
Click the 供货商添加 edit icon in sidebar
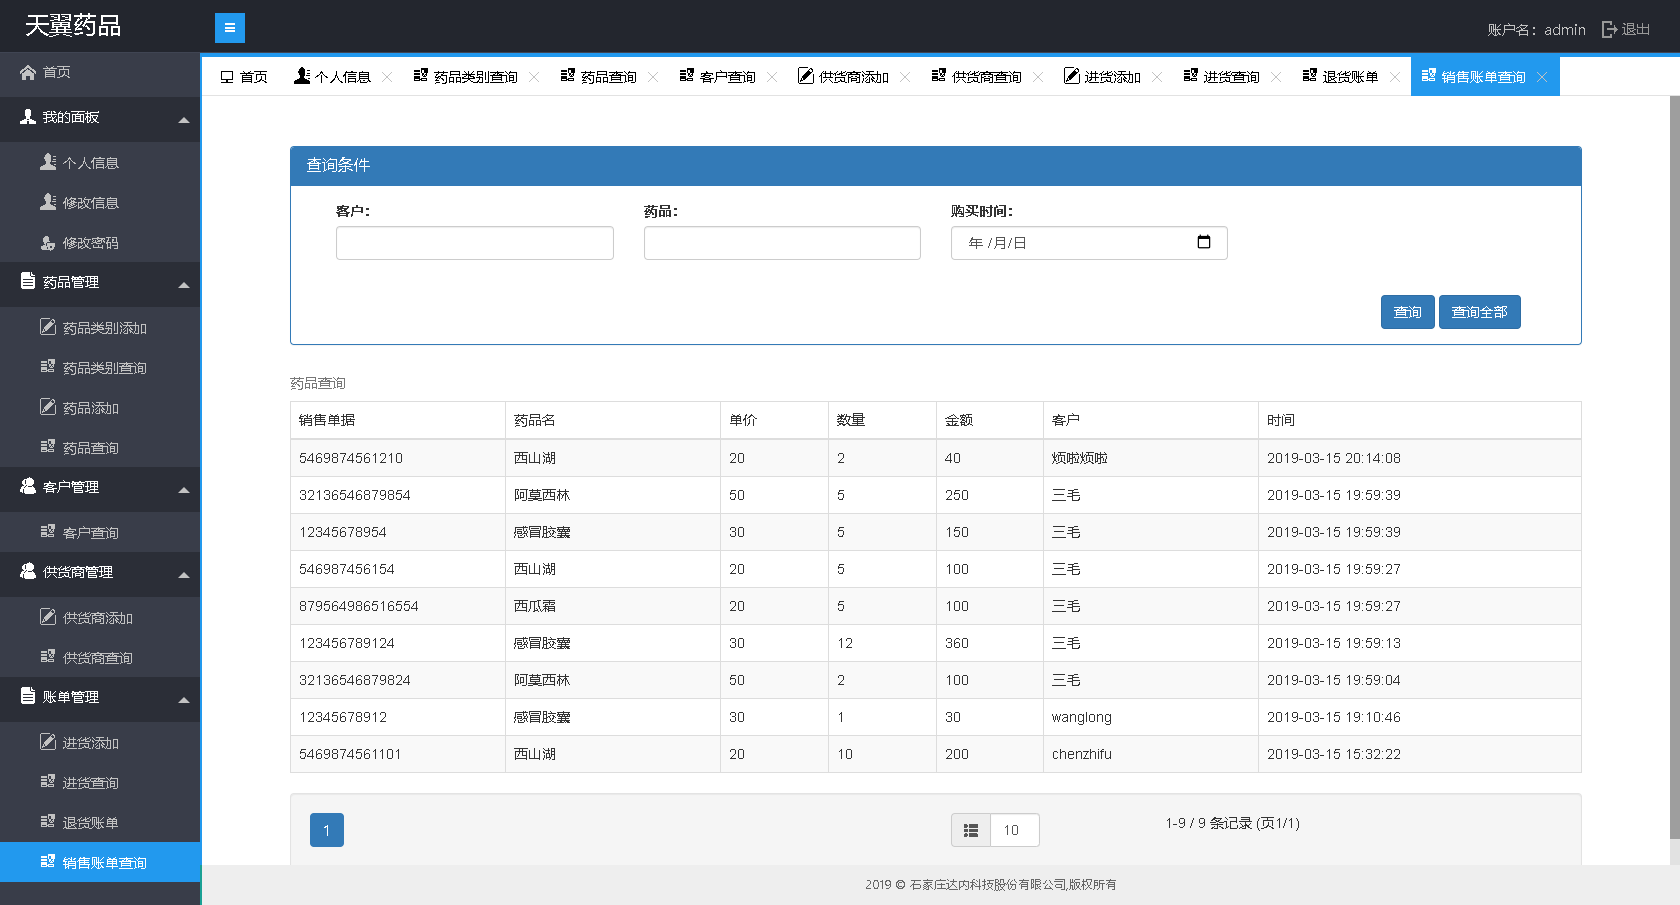[x=48, y=617]
